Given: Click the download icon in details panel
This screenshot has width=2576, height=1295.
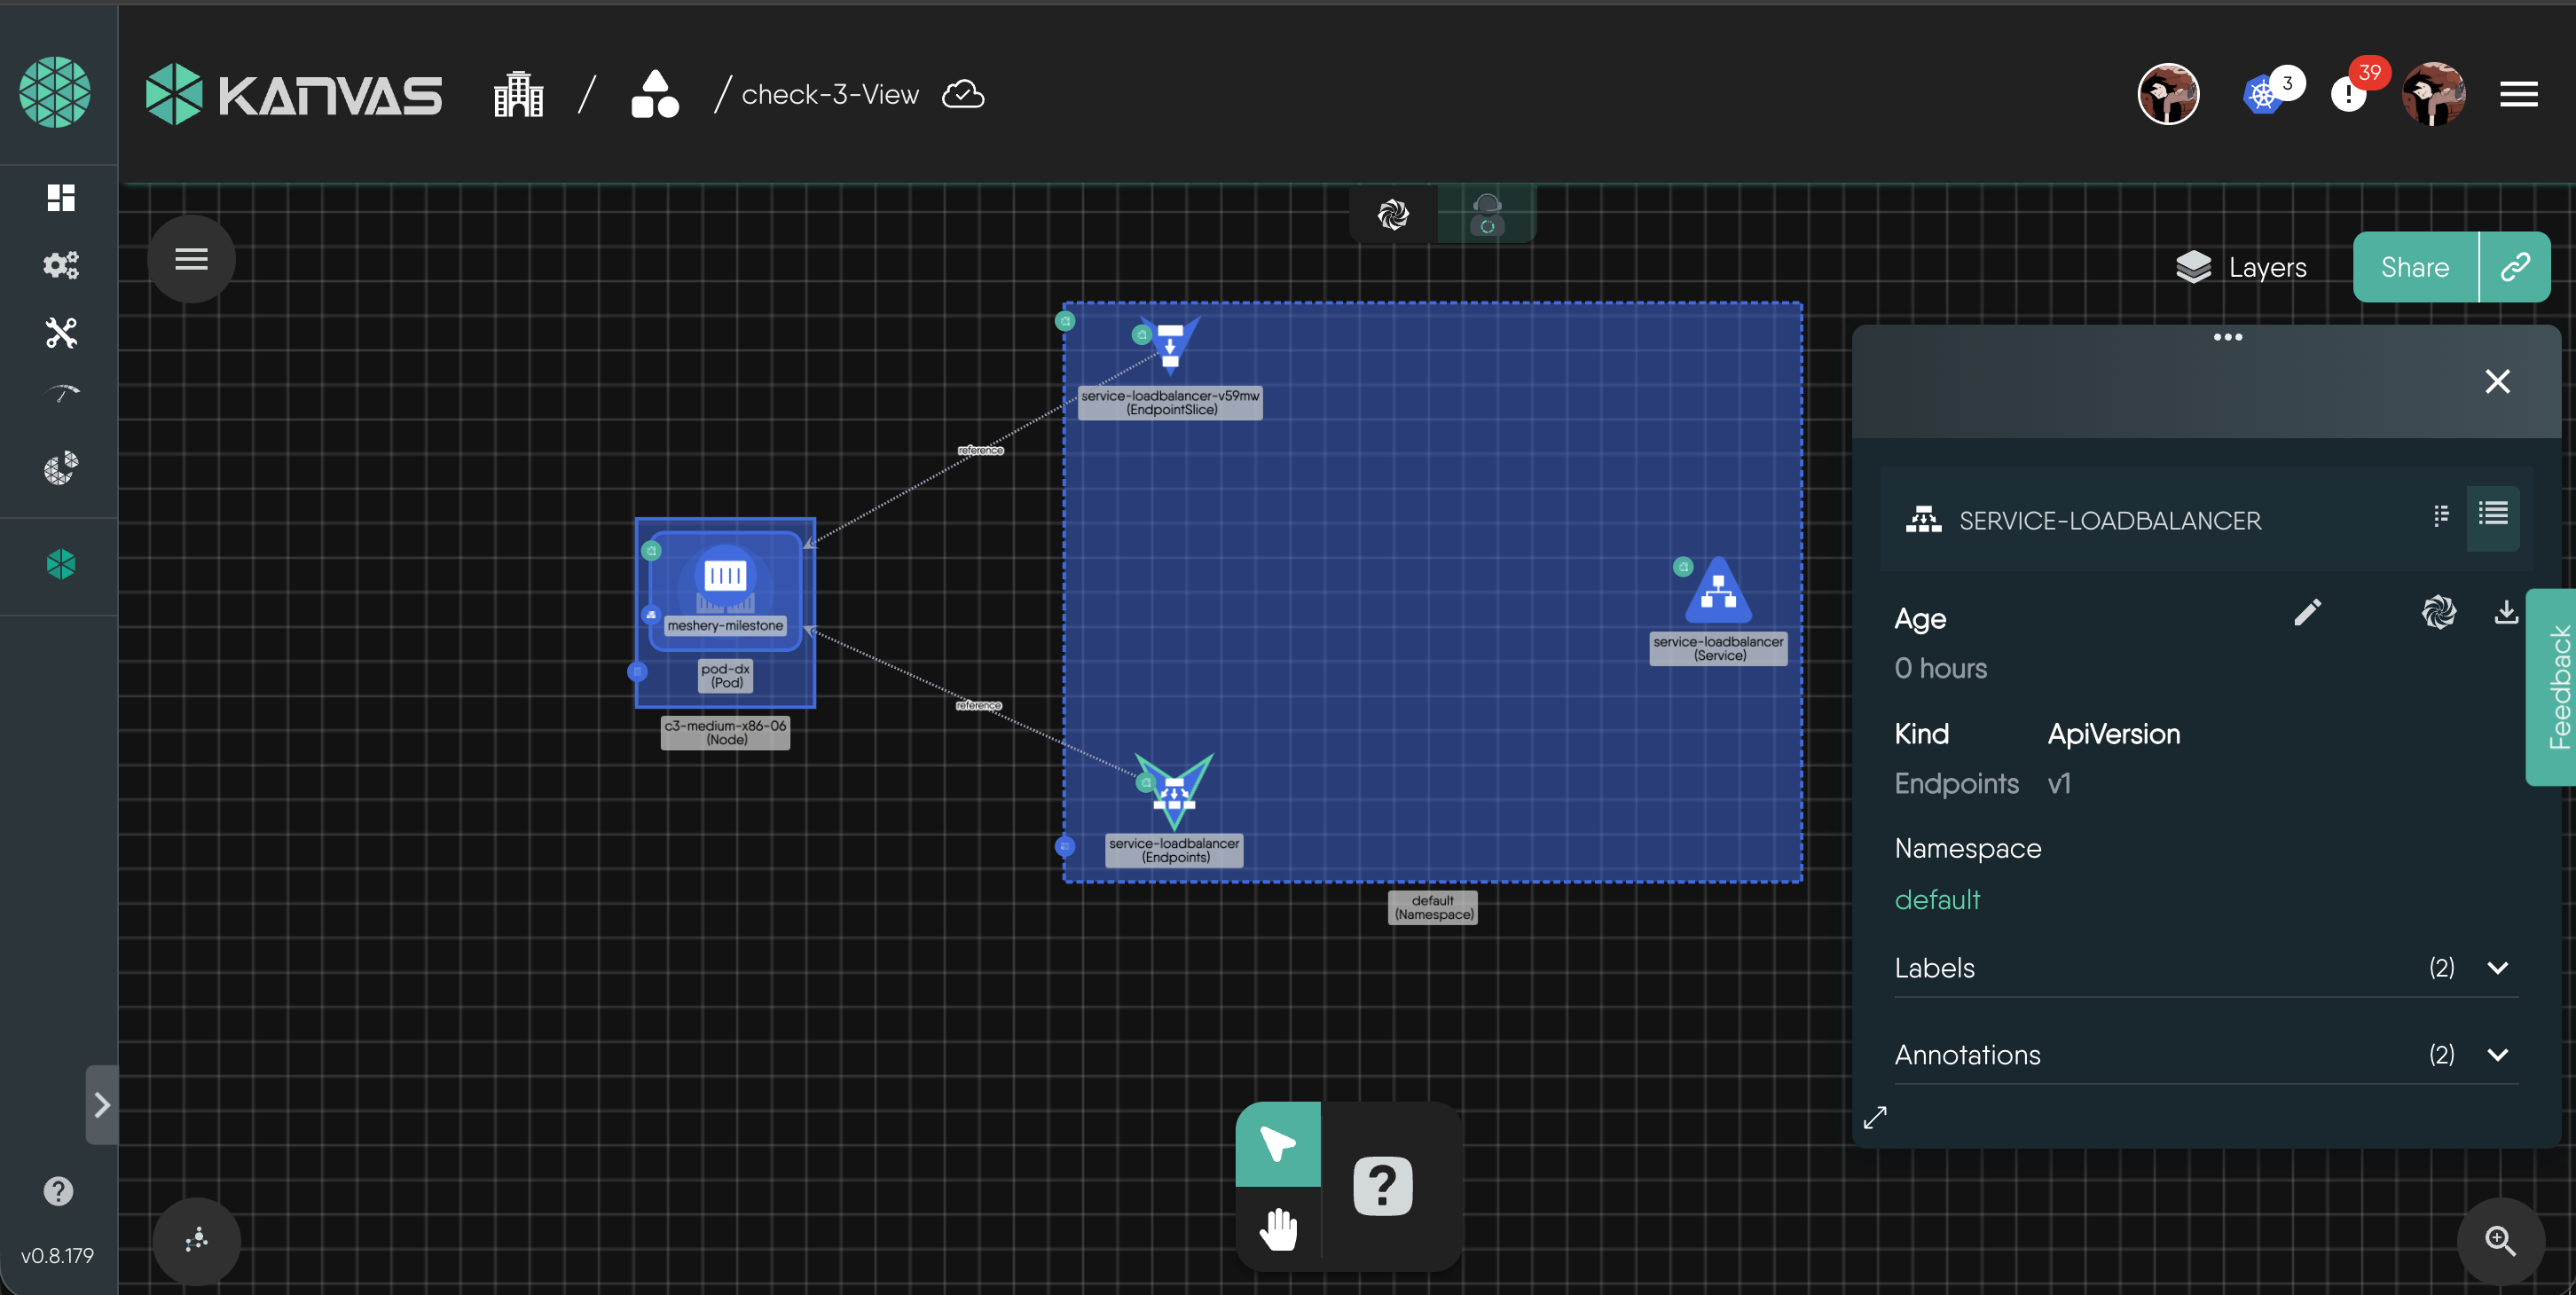Looking at the screenshot, I should tap(2505, 612).
